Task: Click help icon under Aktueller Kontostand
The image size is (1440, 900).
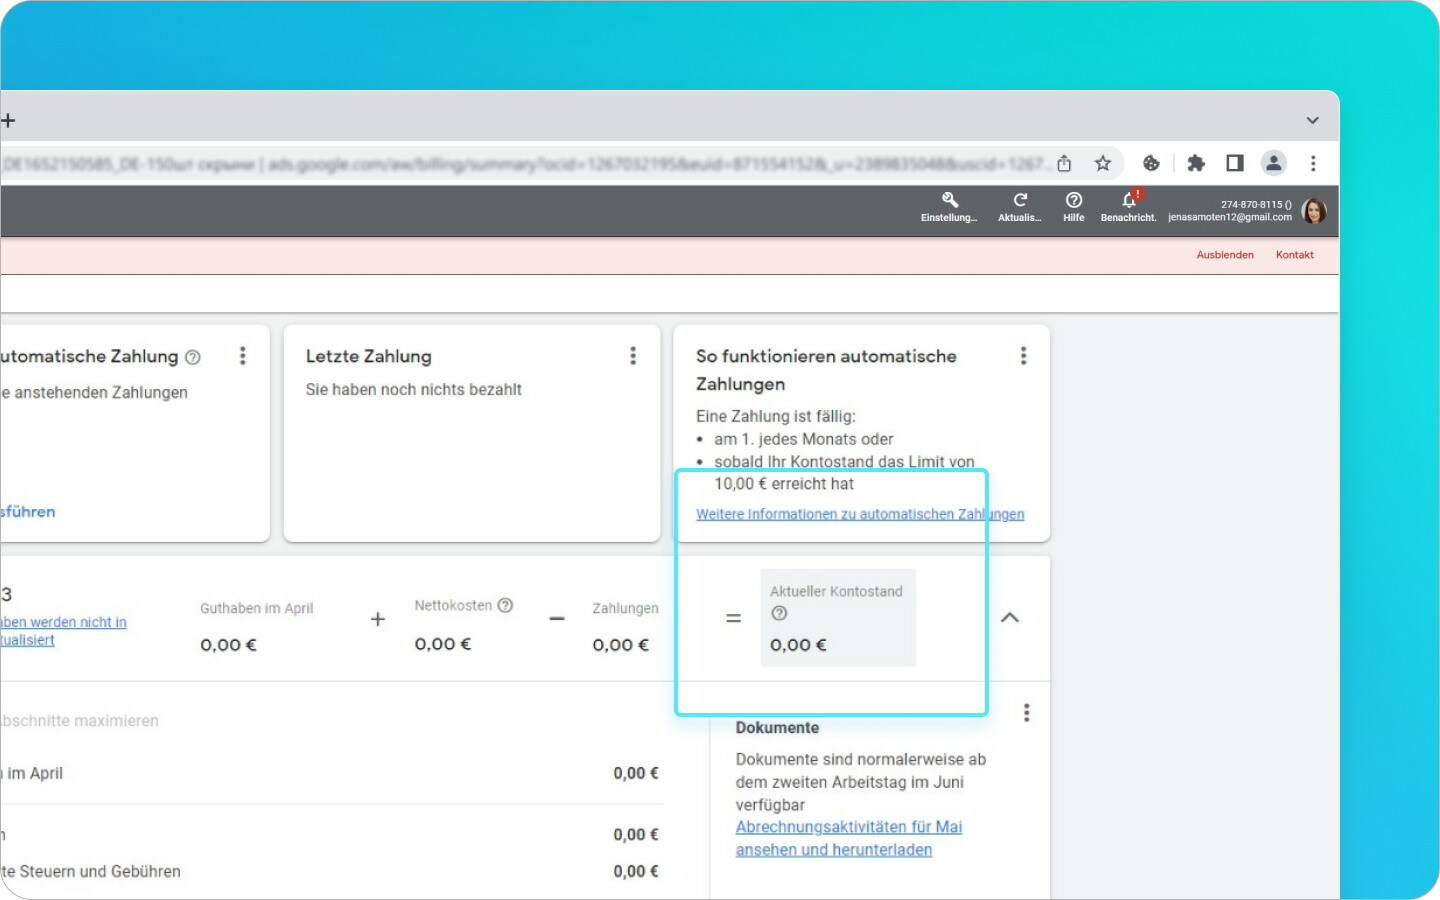Action: coord(779,613)
